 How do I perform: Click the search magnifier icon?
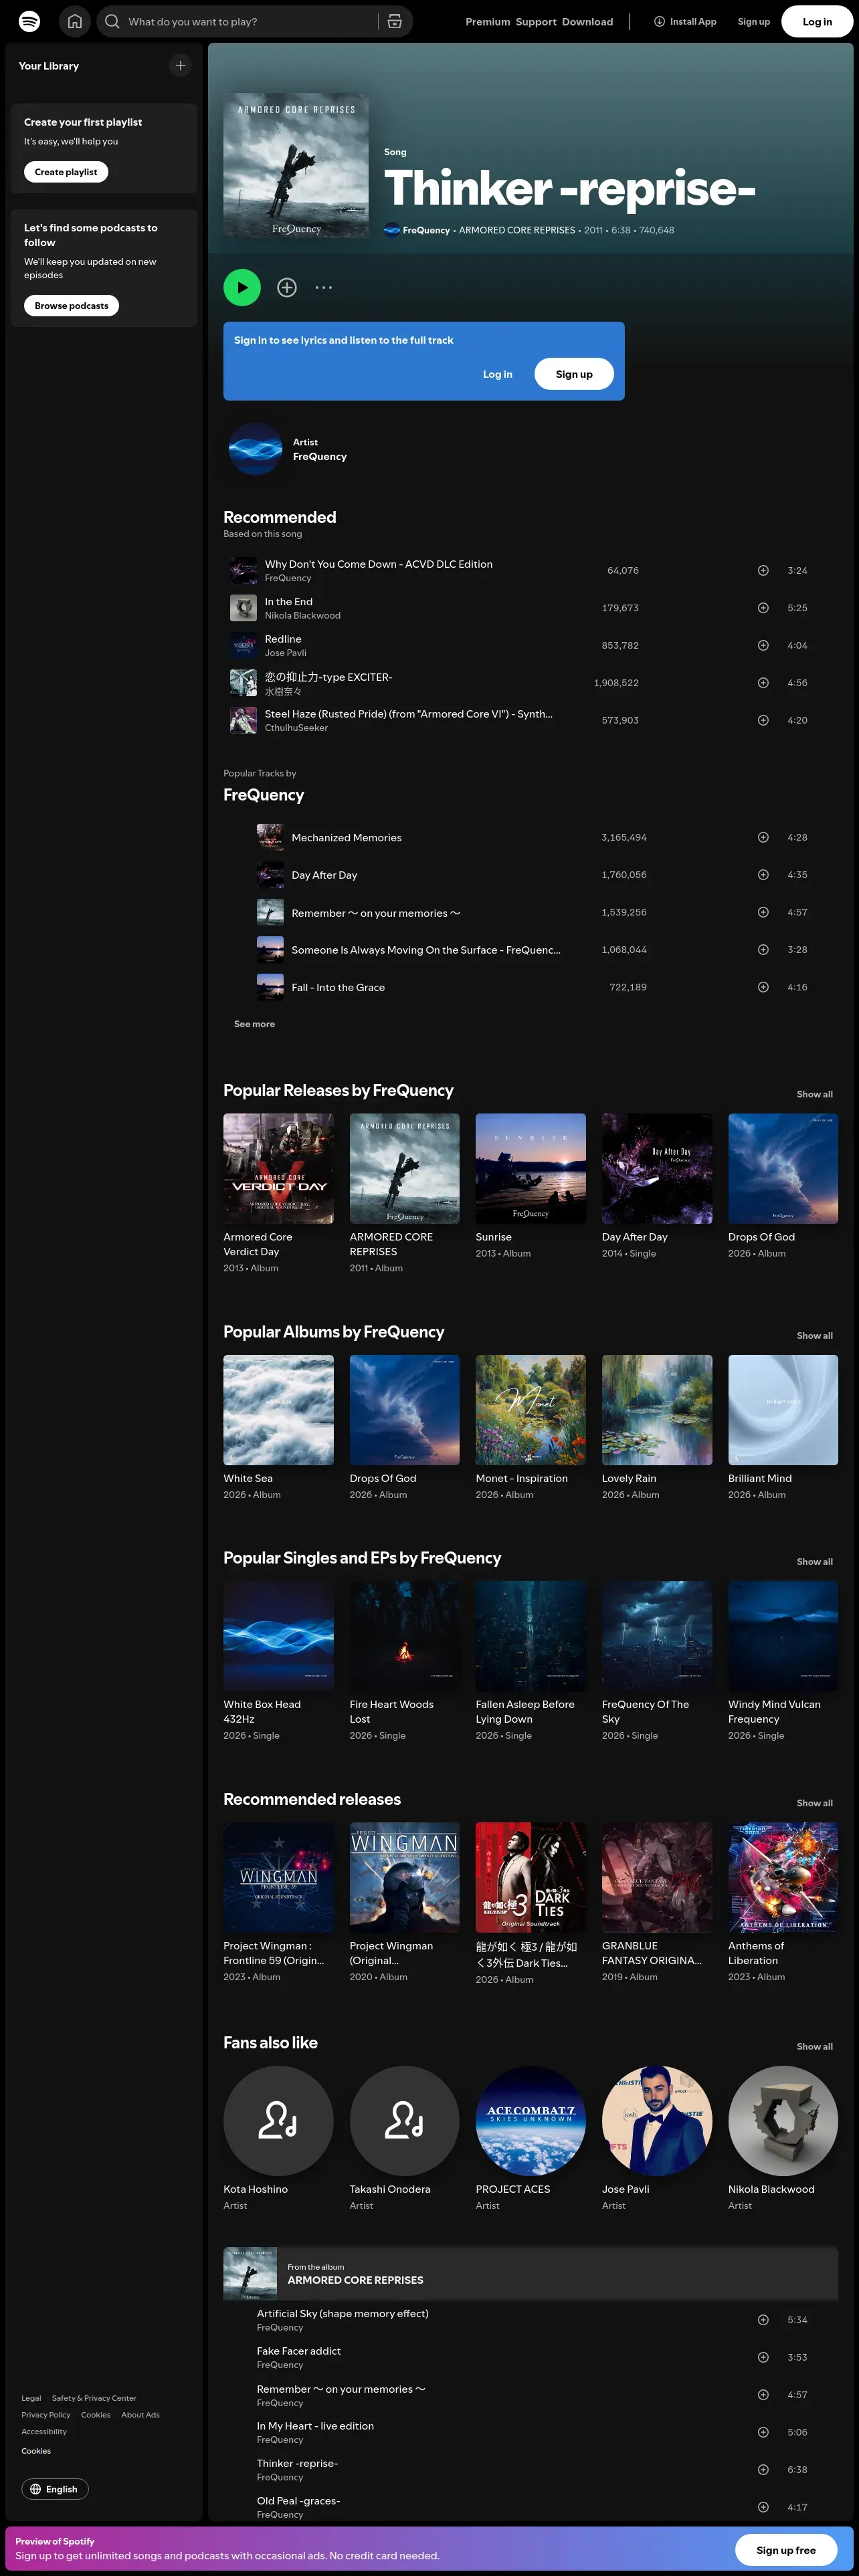pos(112,21)
